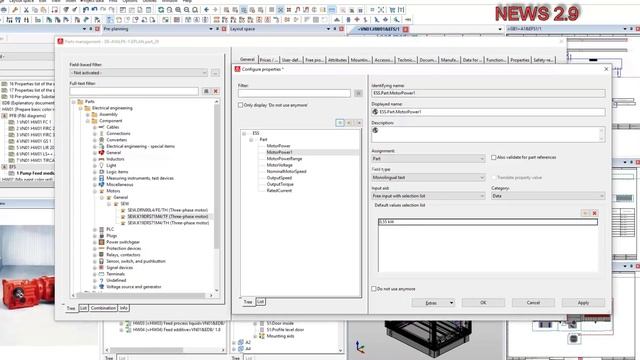This screenshot has height=360, width=640.
Task: Open the Assignment dropdown showing Part
Action: (x=429, y=158)
